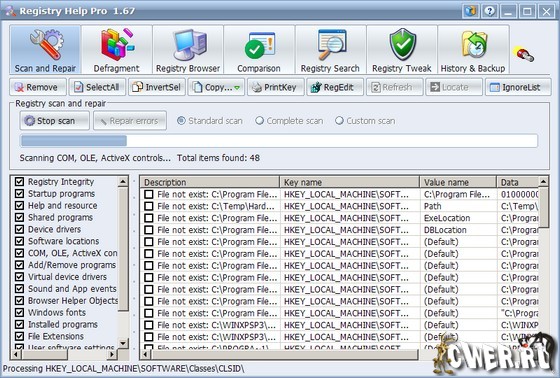Toggle Virtual device drivers checkbox
The width and height of the screenshot is (560, 378).
click(x=19, y=277)
